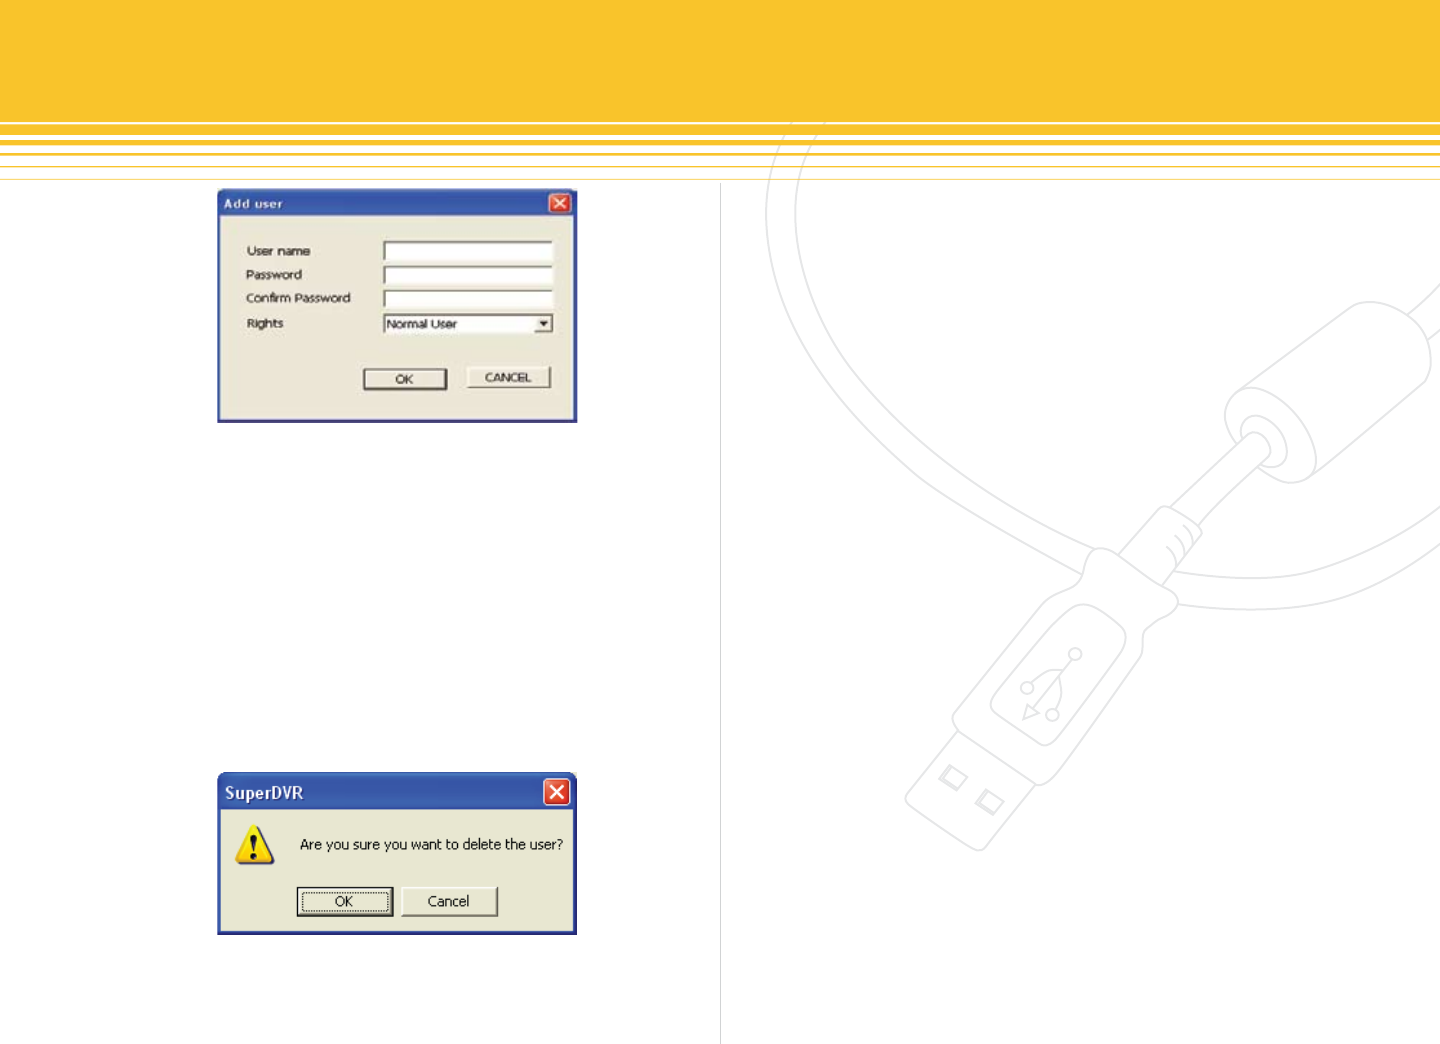Close the Add user dialog
Image resolution: width=1440 pixels, height=1044 pixels.
coord(560,203)
